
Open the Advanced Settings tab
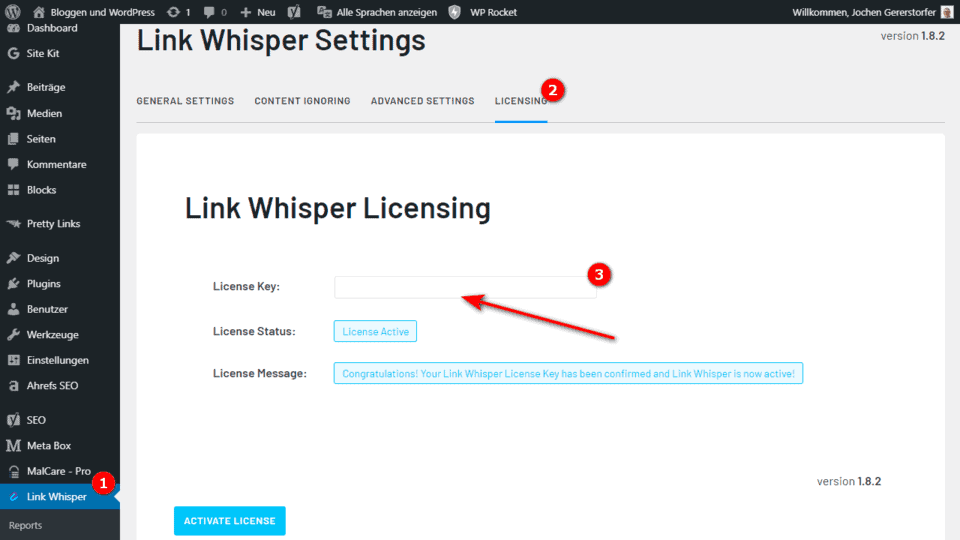click(422, 101)
